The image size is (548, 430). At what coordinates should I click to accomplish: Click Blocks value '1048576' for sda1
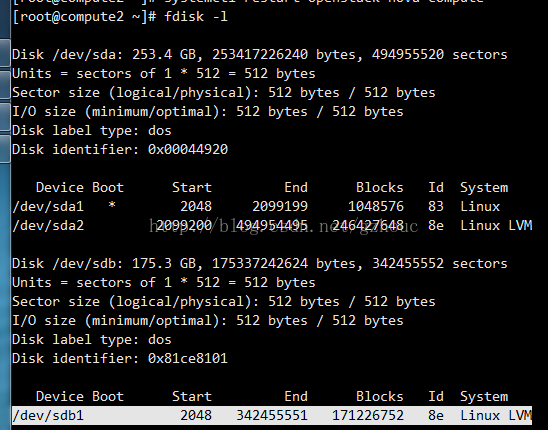376,206
